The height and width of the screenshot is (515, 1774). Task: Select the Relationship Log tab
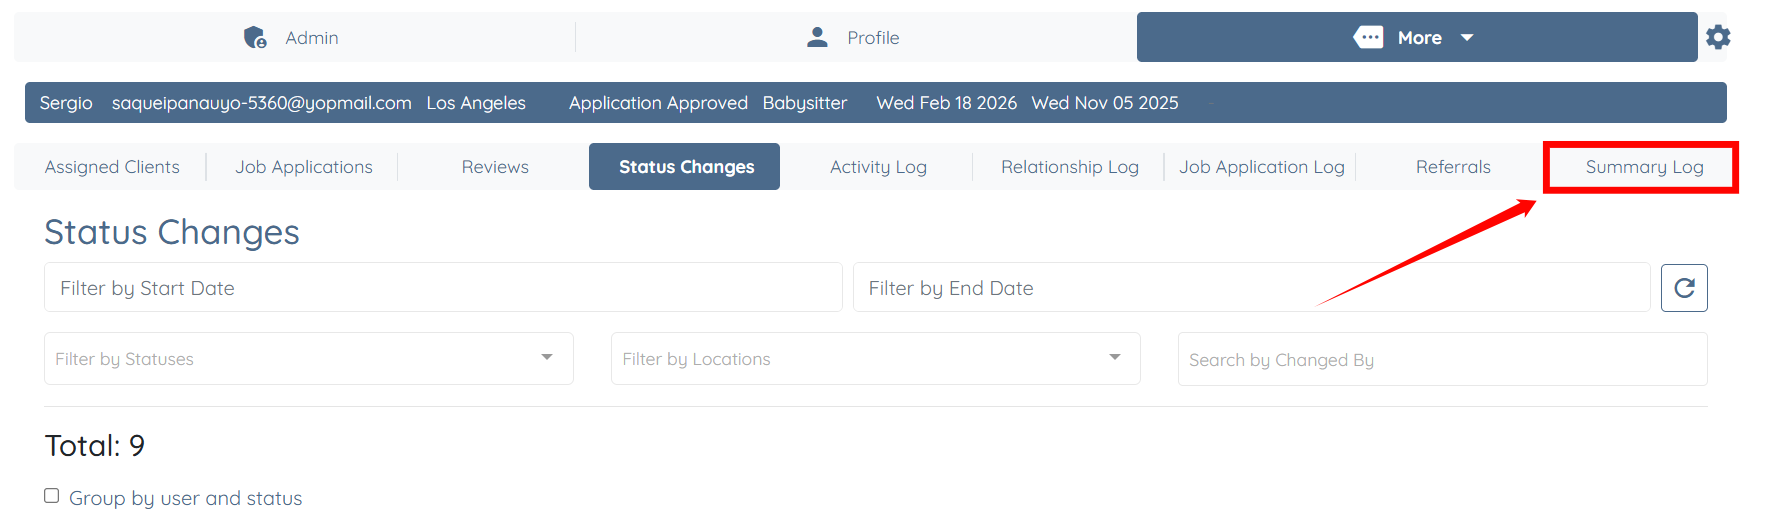click(1069, 167)
